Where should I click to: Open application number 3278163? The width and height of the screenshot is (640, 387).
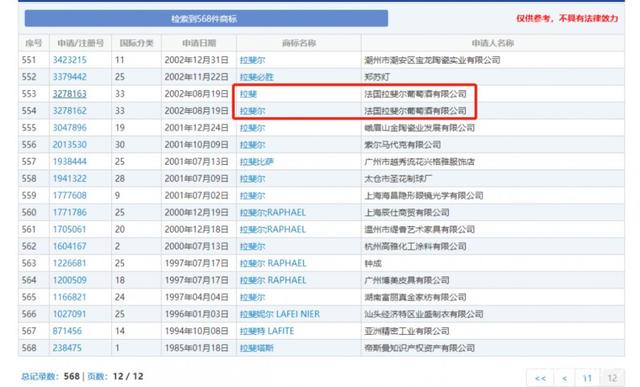click(x=69, y=94)
